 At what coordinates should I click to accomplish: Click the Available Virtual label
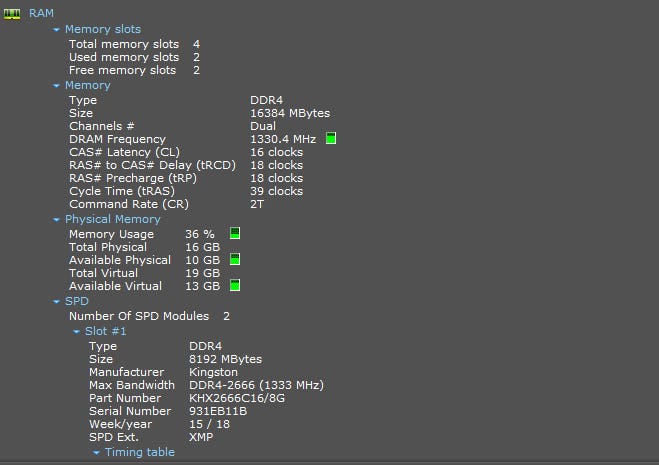click(115, 286)
